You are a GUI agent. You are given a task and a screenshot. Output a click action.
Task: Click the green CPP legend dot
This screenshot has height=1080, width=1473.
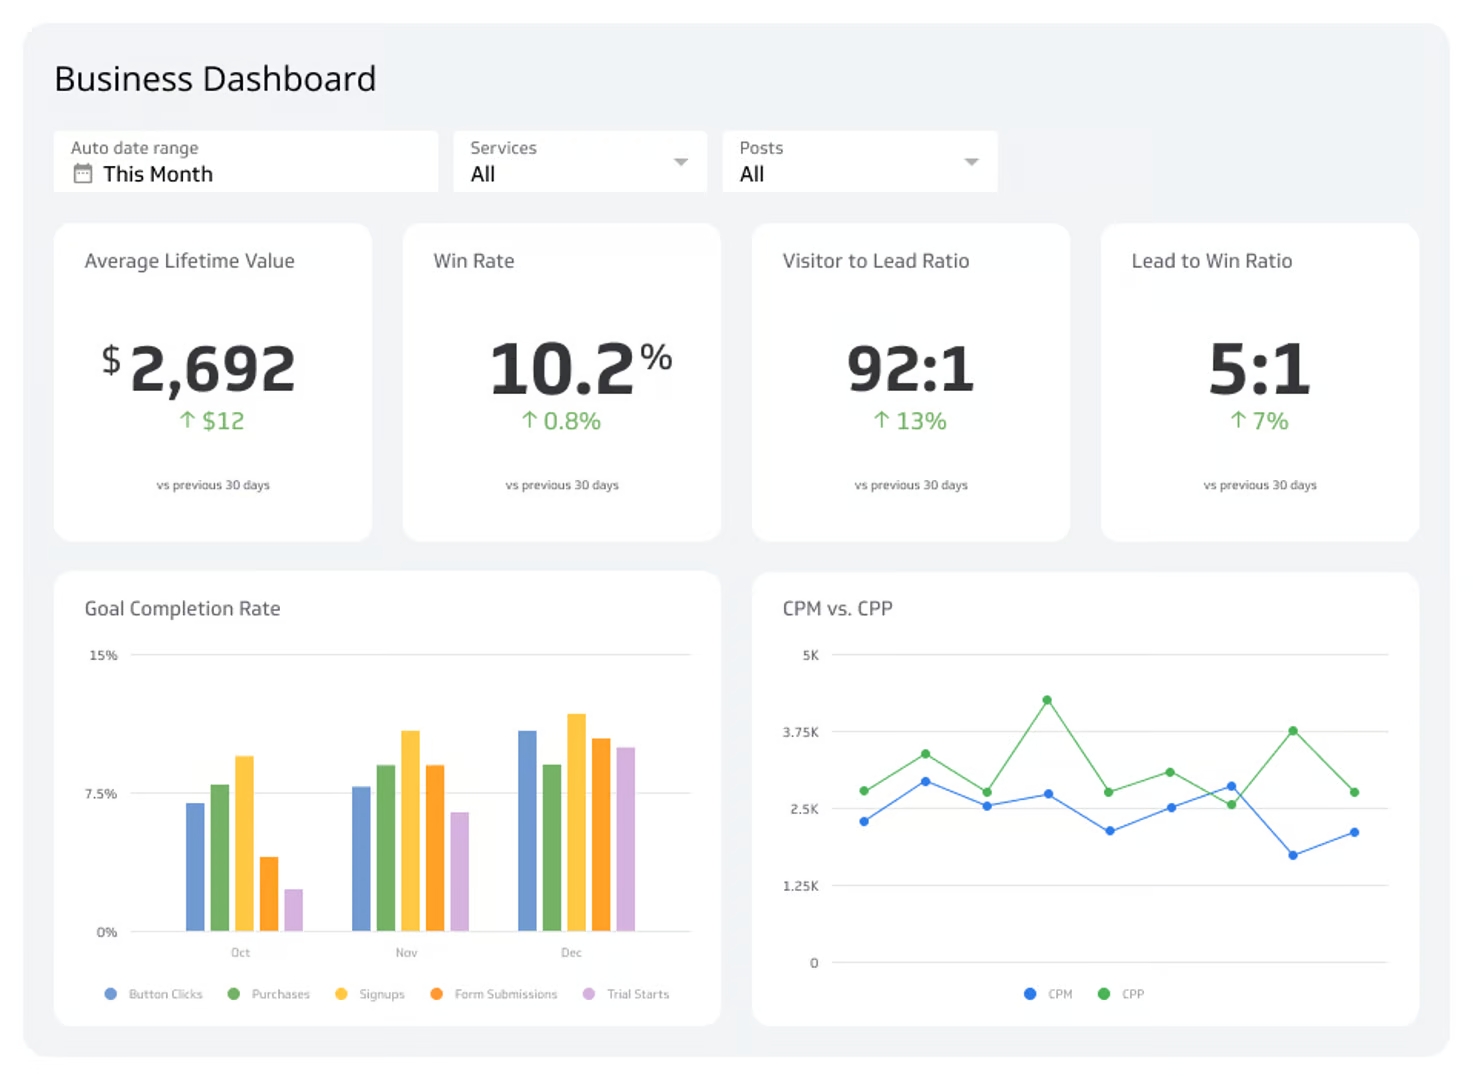tap(1104, 993)
